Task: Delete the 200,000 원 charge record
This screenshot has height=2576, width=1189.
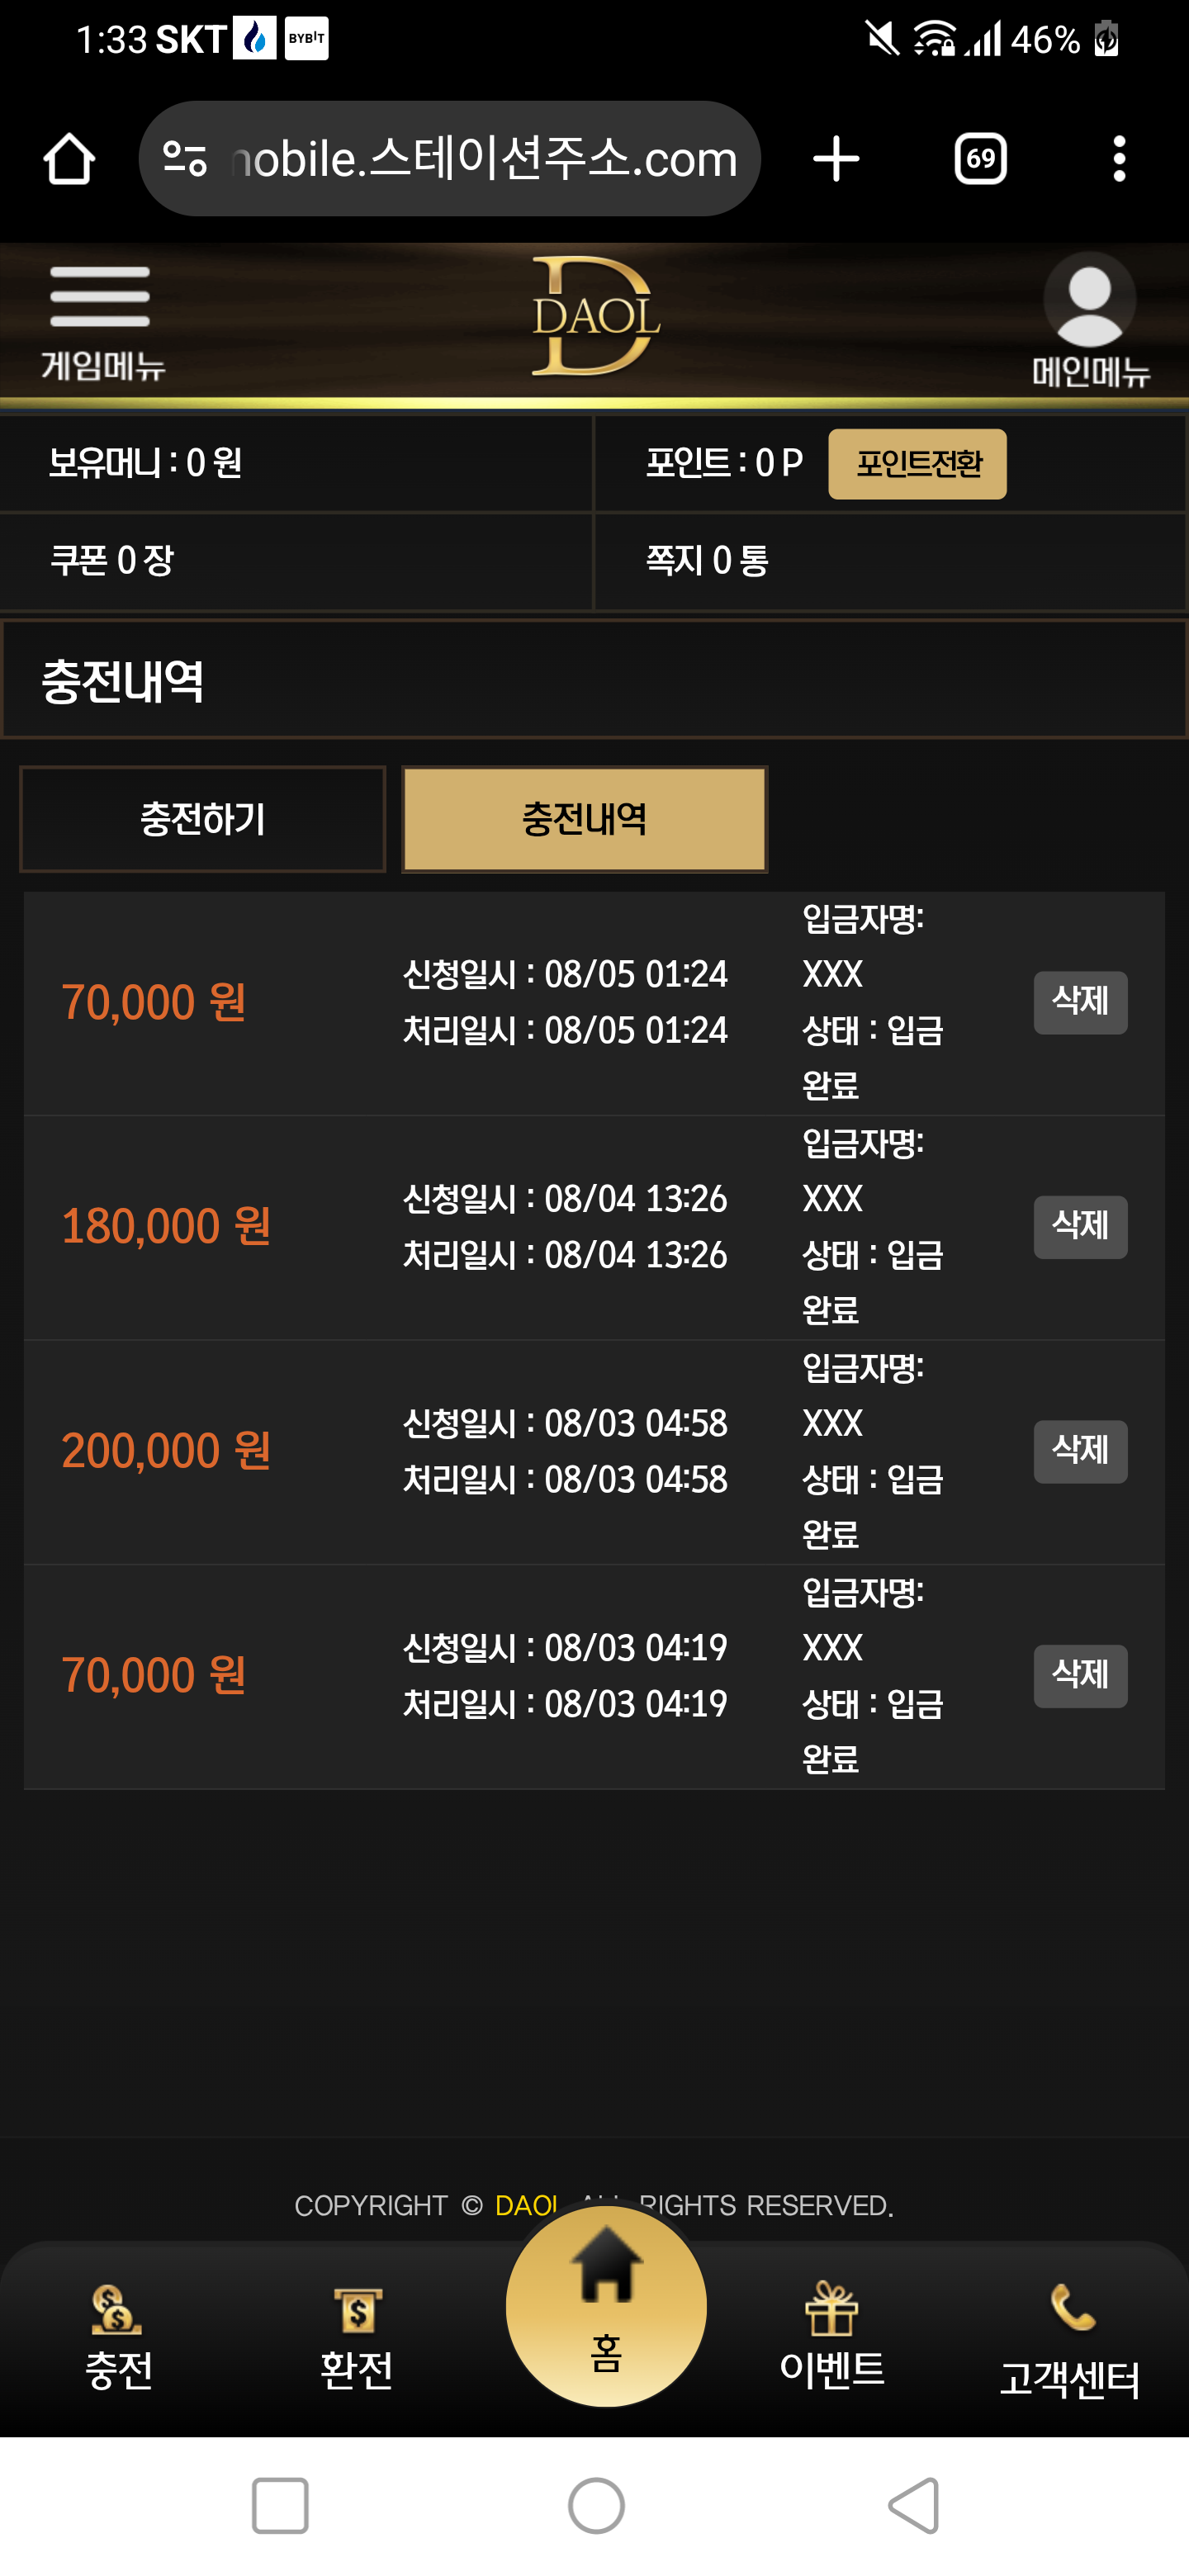Action: pos(1080,1451)
